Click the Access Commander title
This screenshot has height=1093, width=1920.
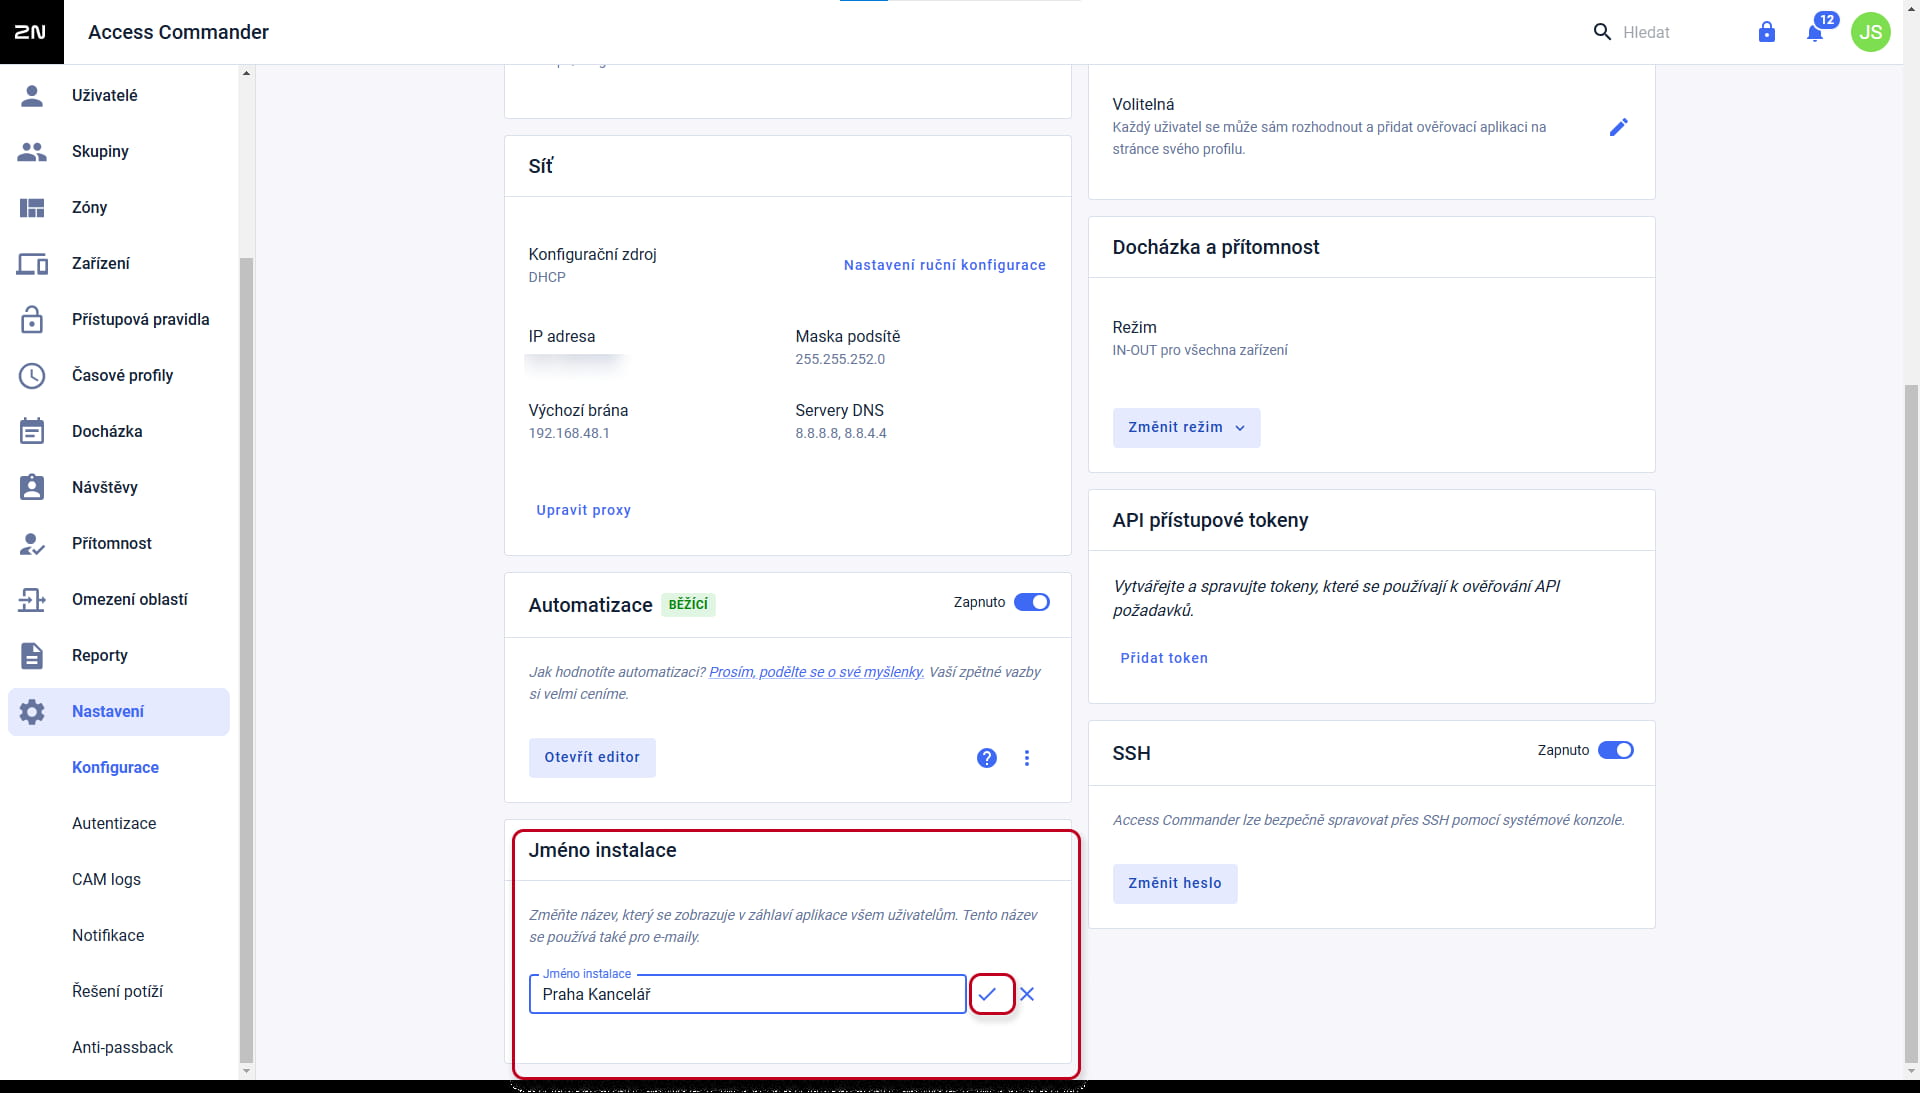click(x=178, y=32)
